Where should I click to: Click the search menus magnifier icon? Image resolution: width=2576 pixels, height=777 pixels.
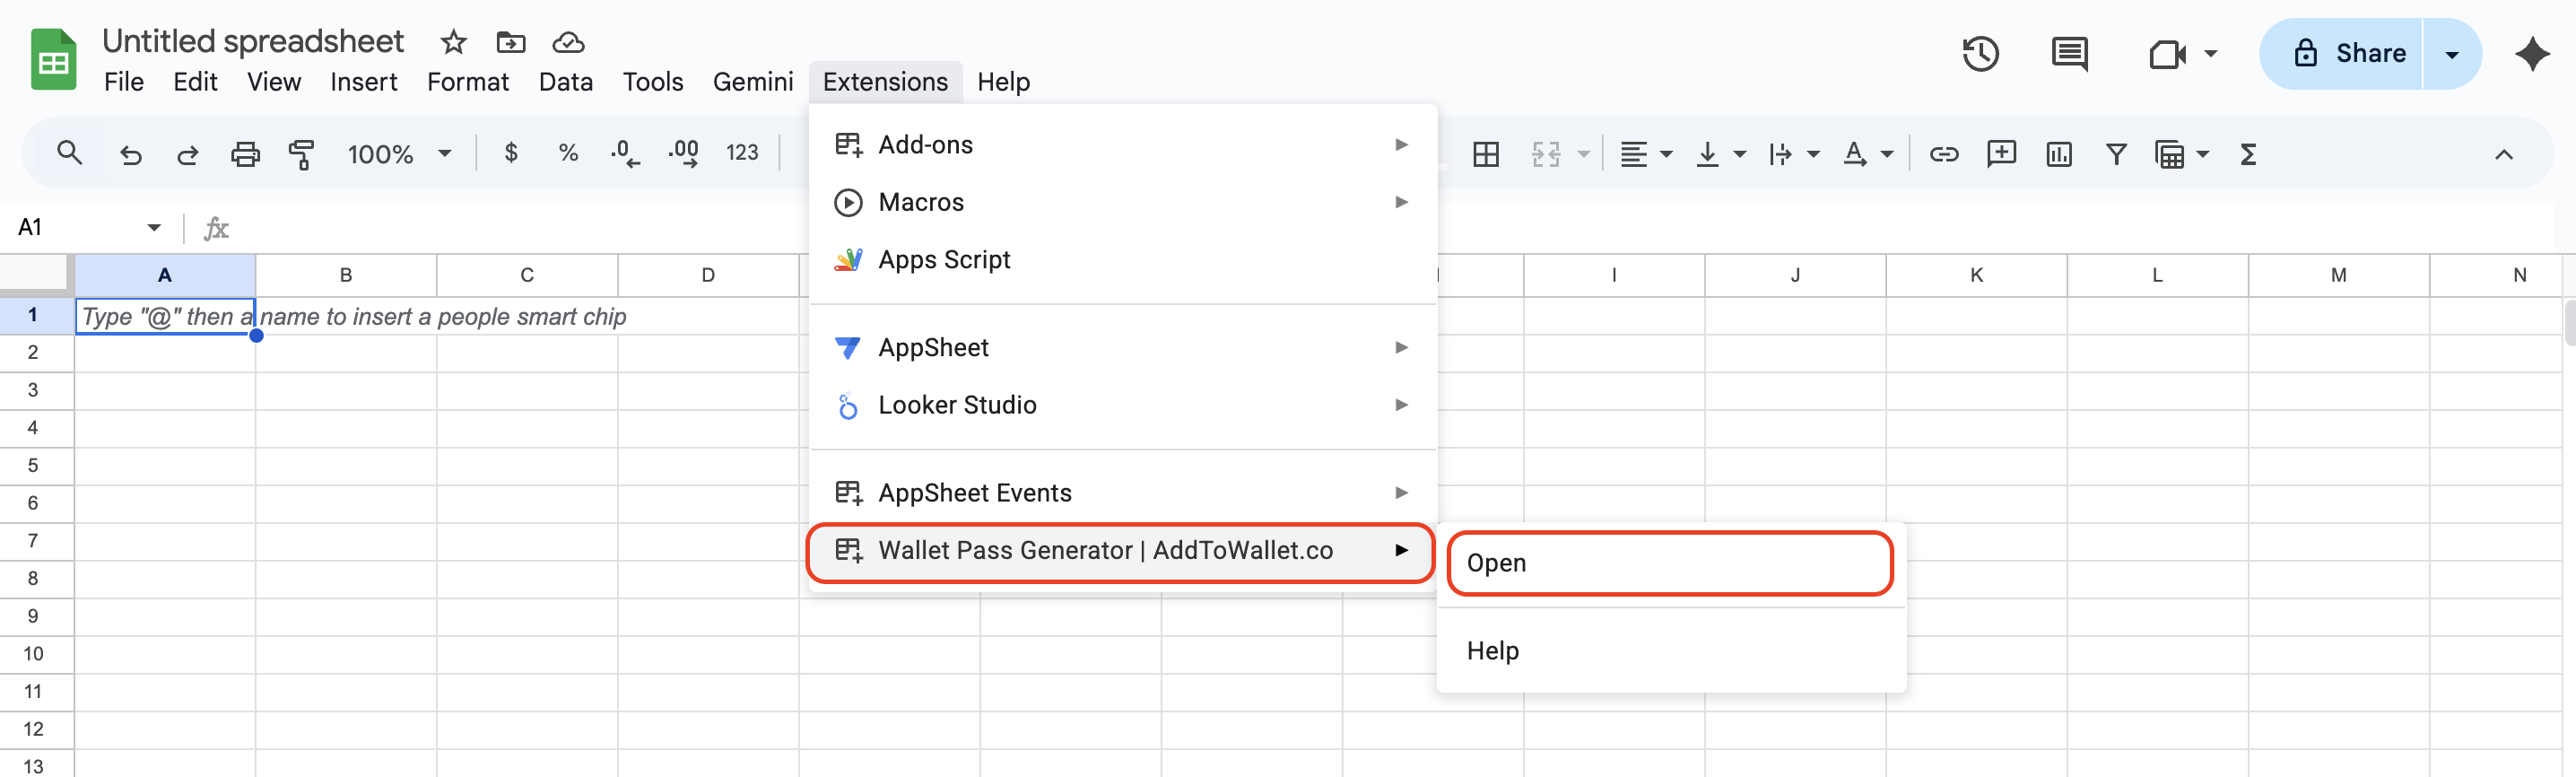click(69, 153)
